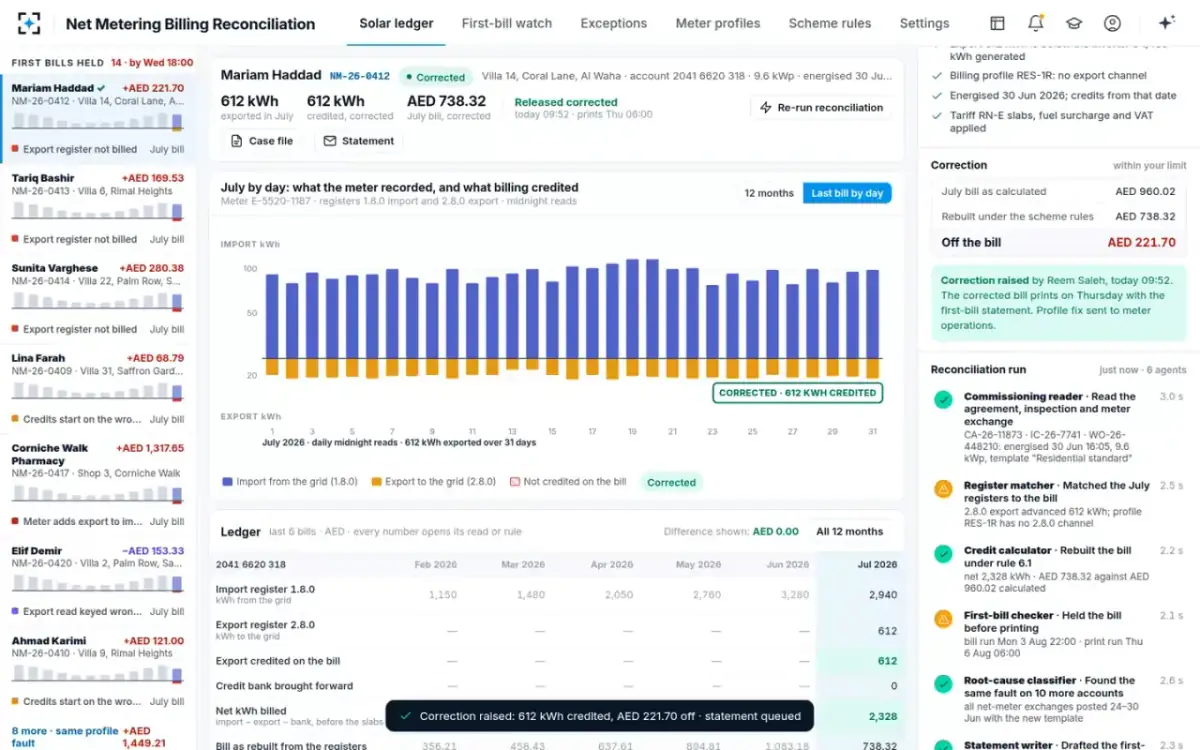Screen dimensions: 1200x750
Task: Open the Solar ledger tab
Action: coord(397,23)
